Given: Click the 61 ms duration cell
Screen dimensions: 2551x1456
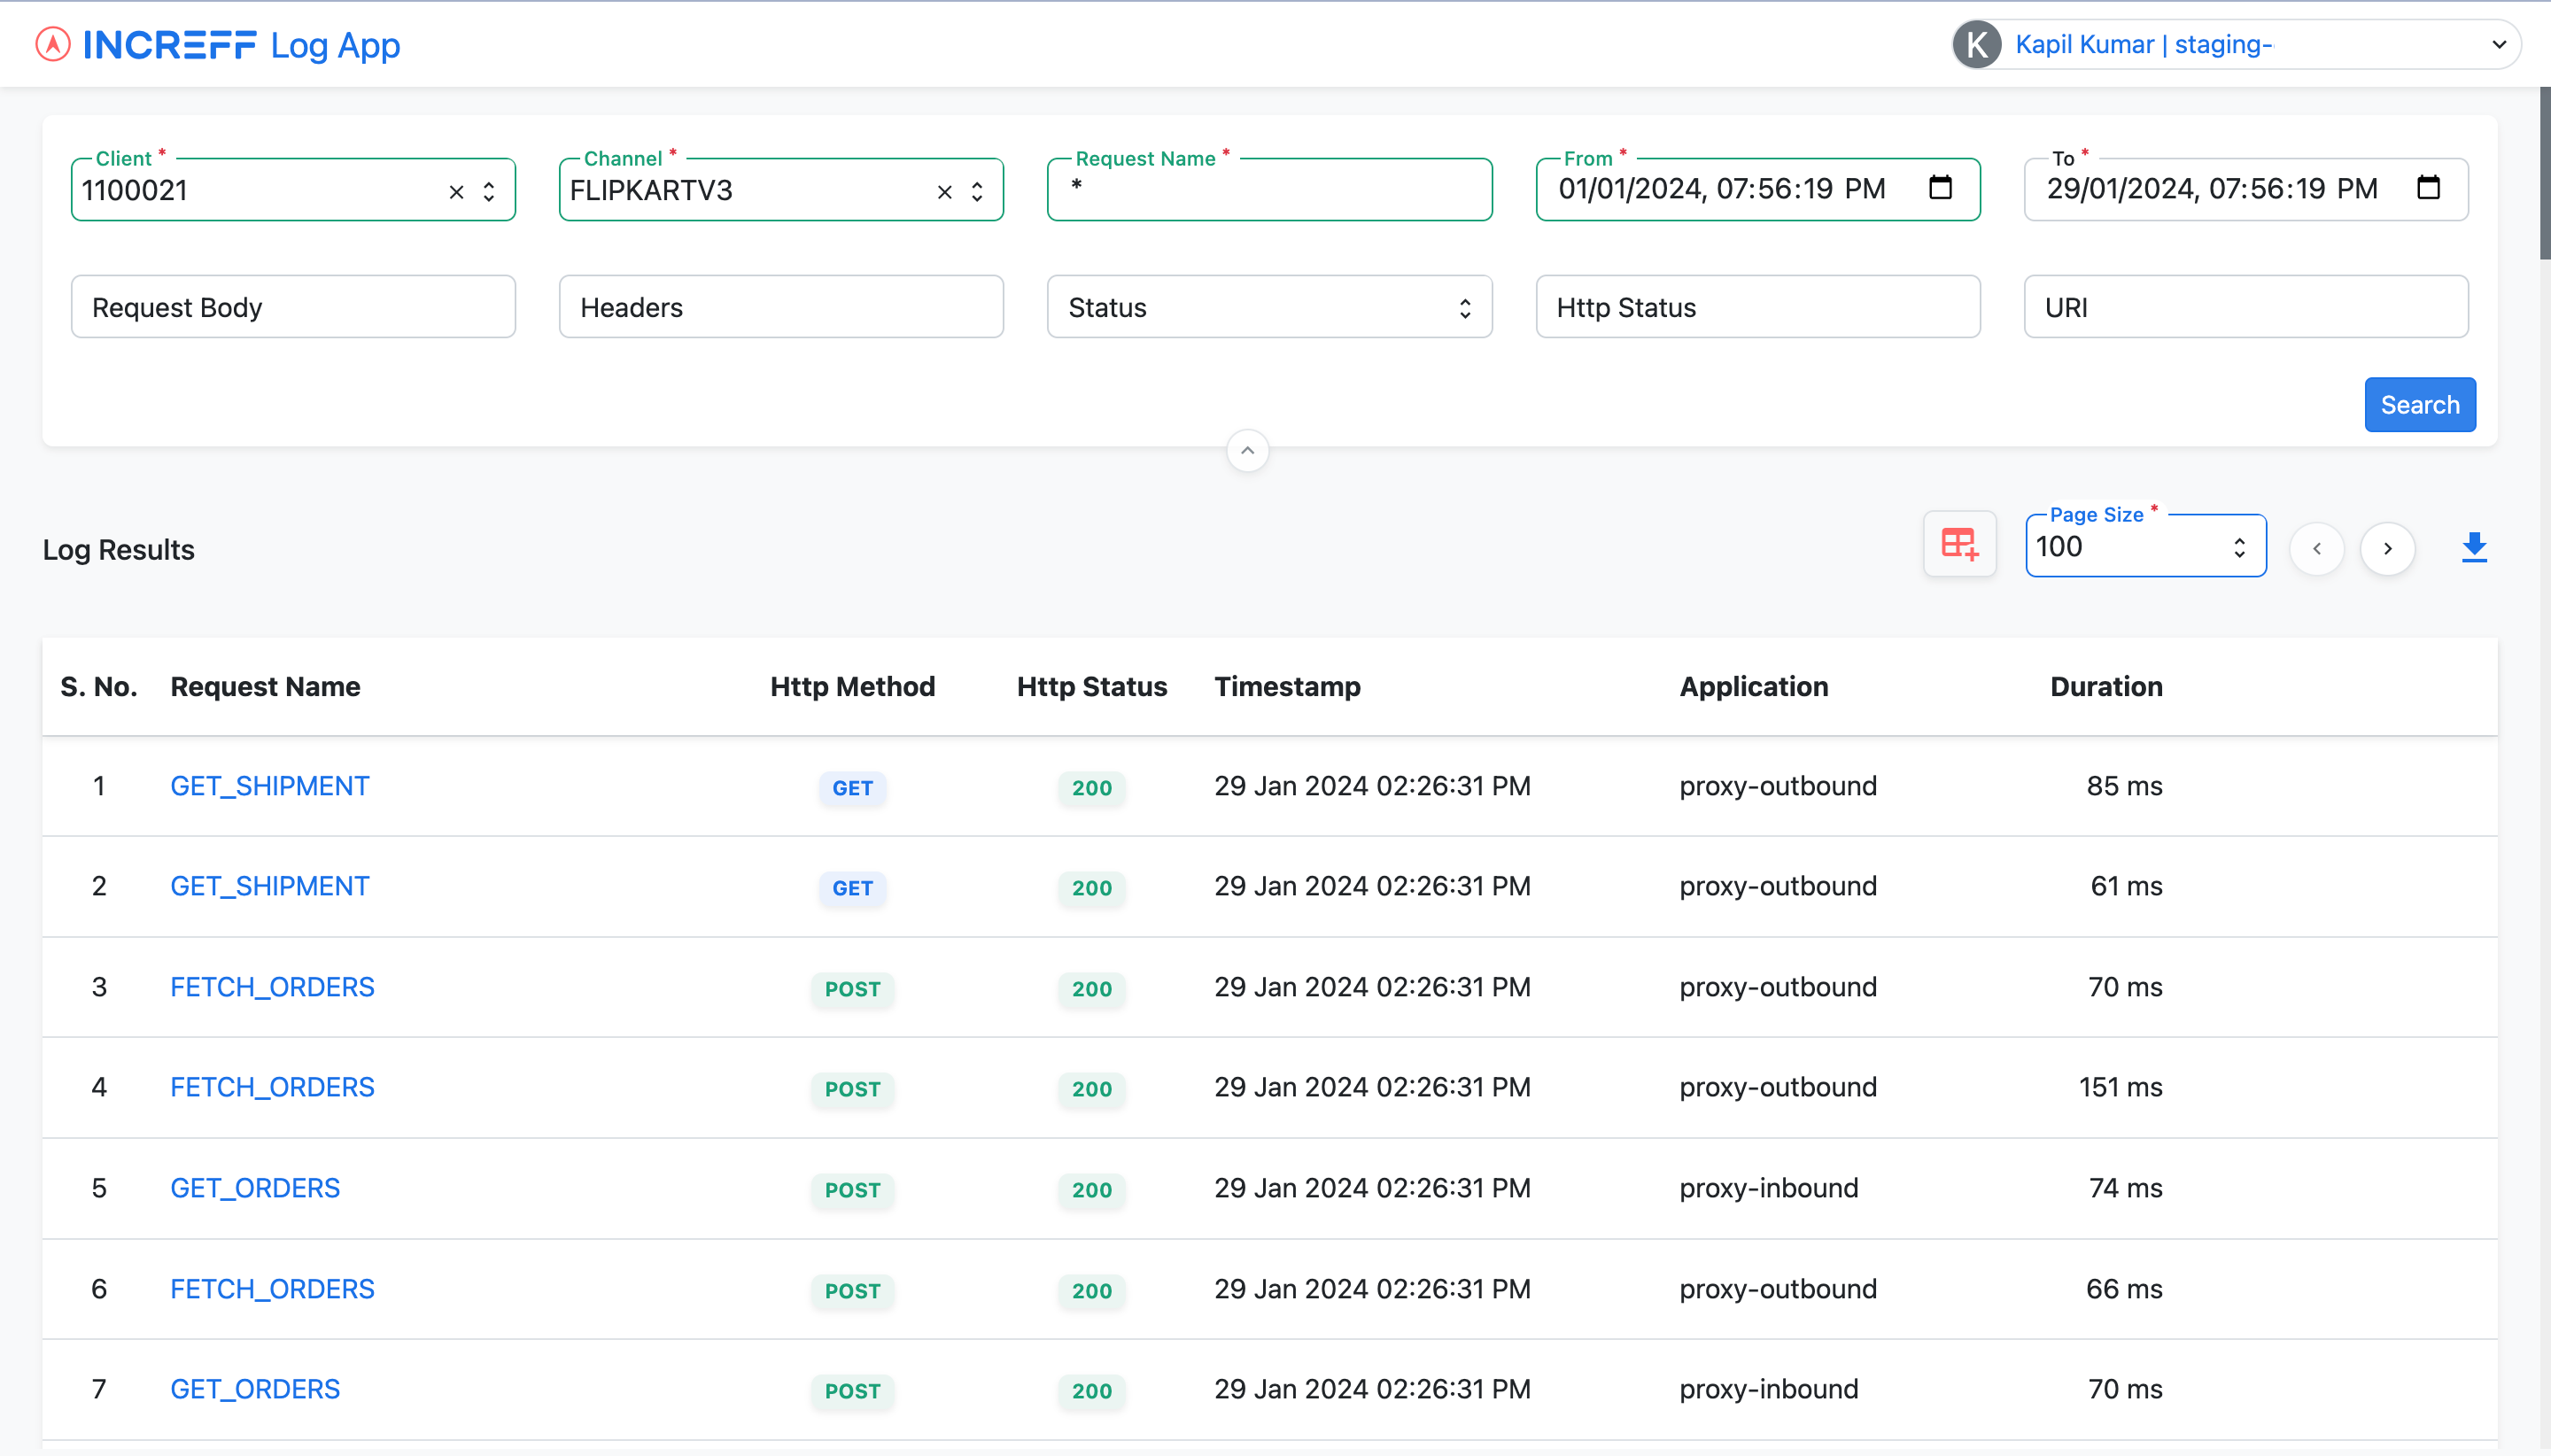Looking at the screenshot, I should click(2126, 886).
